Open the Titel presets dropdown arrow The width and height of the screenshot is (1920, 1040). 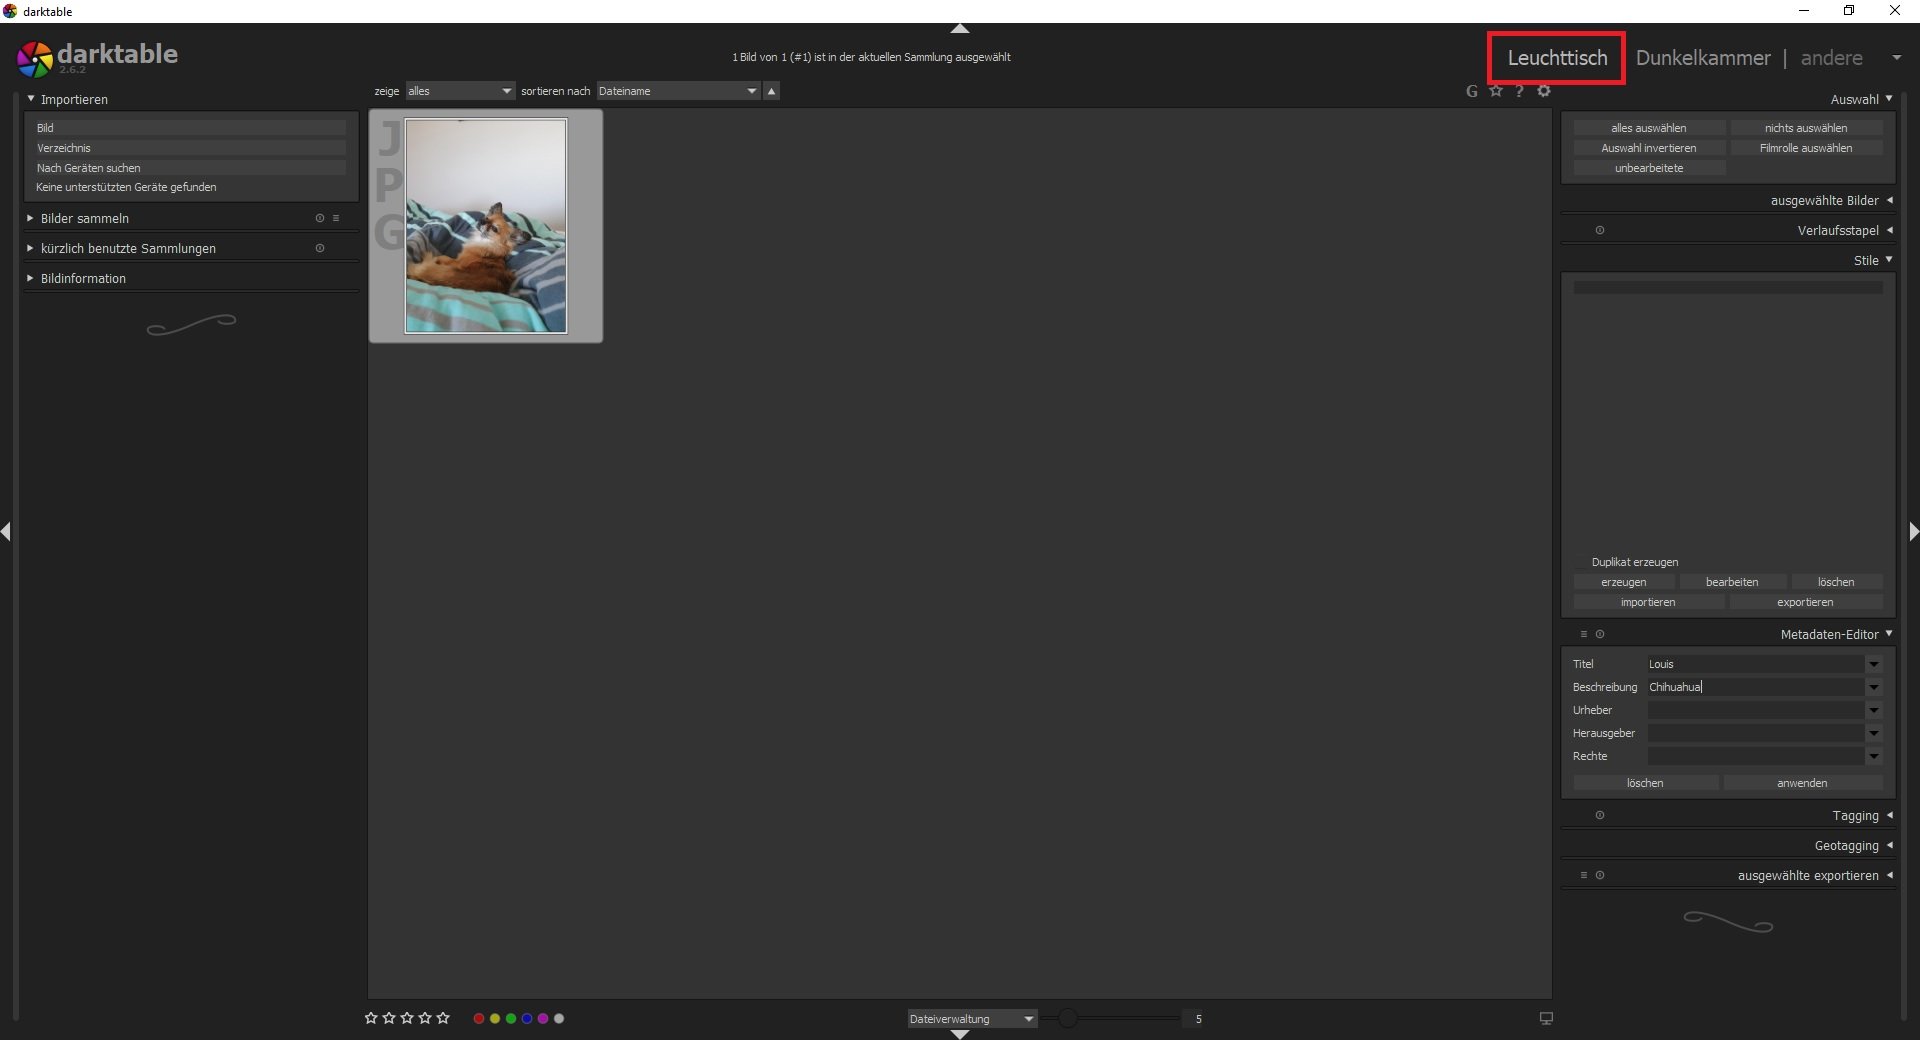coord(1874,664)
